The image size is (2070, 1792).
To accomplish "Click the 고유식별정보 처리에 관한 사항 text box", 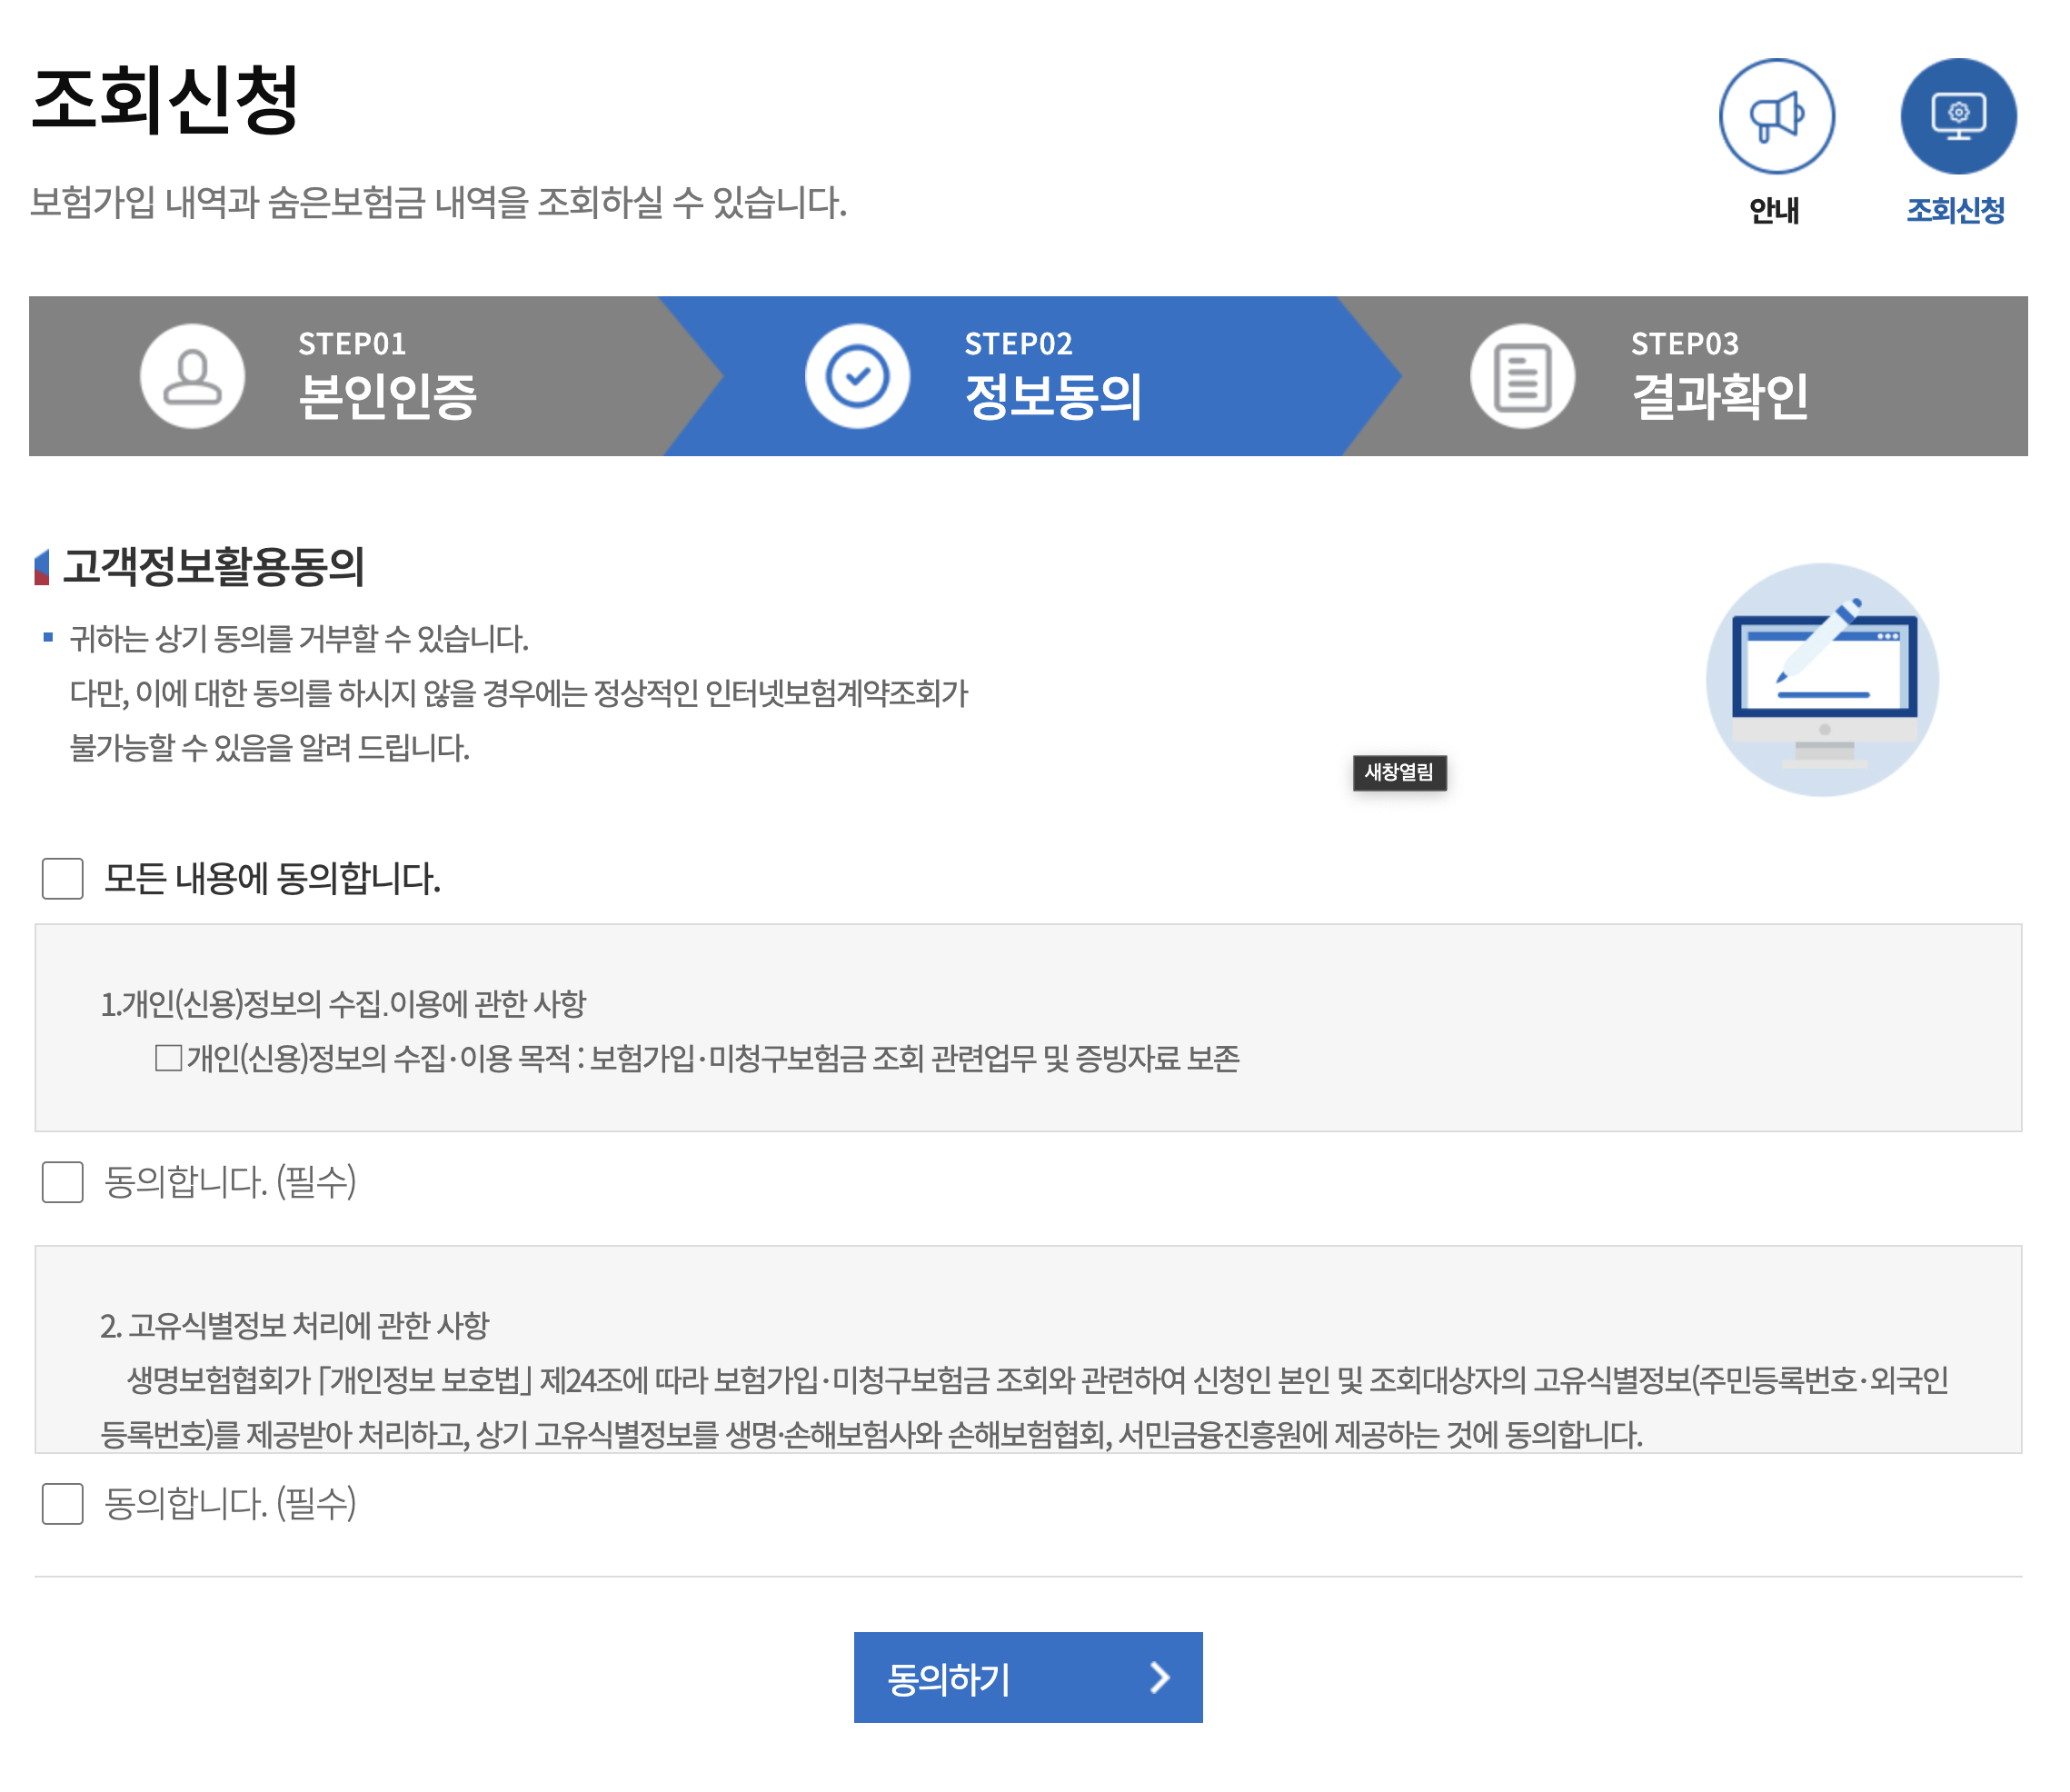I will pos(1027,1350).
